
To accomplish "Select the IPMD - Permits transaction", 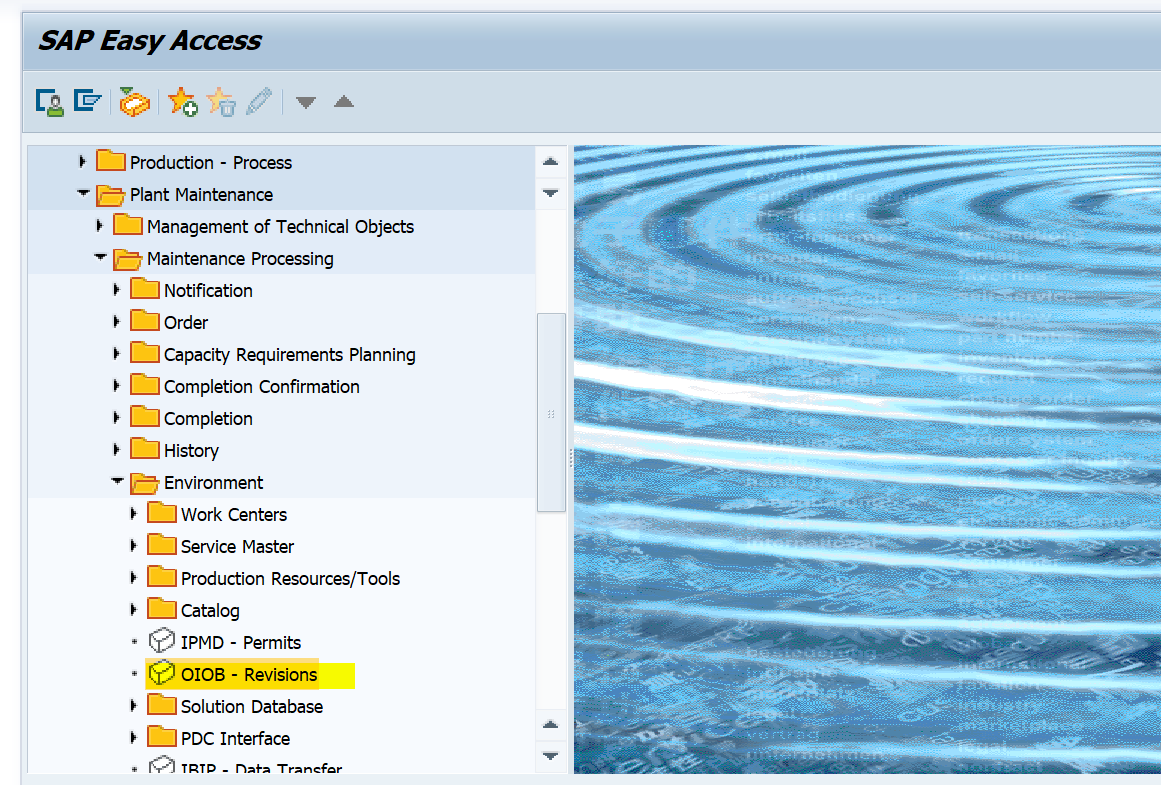I will click(241, 643).
